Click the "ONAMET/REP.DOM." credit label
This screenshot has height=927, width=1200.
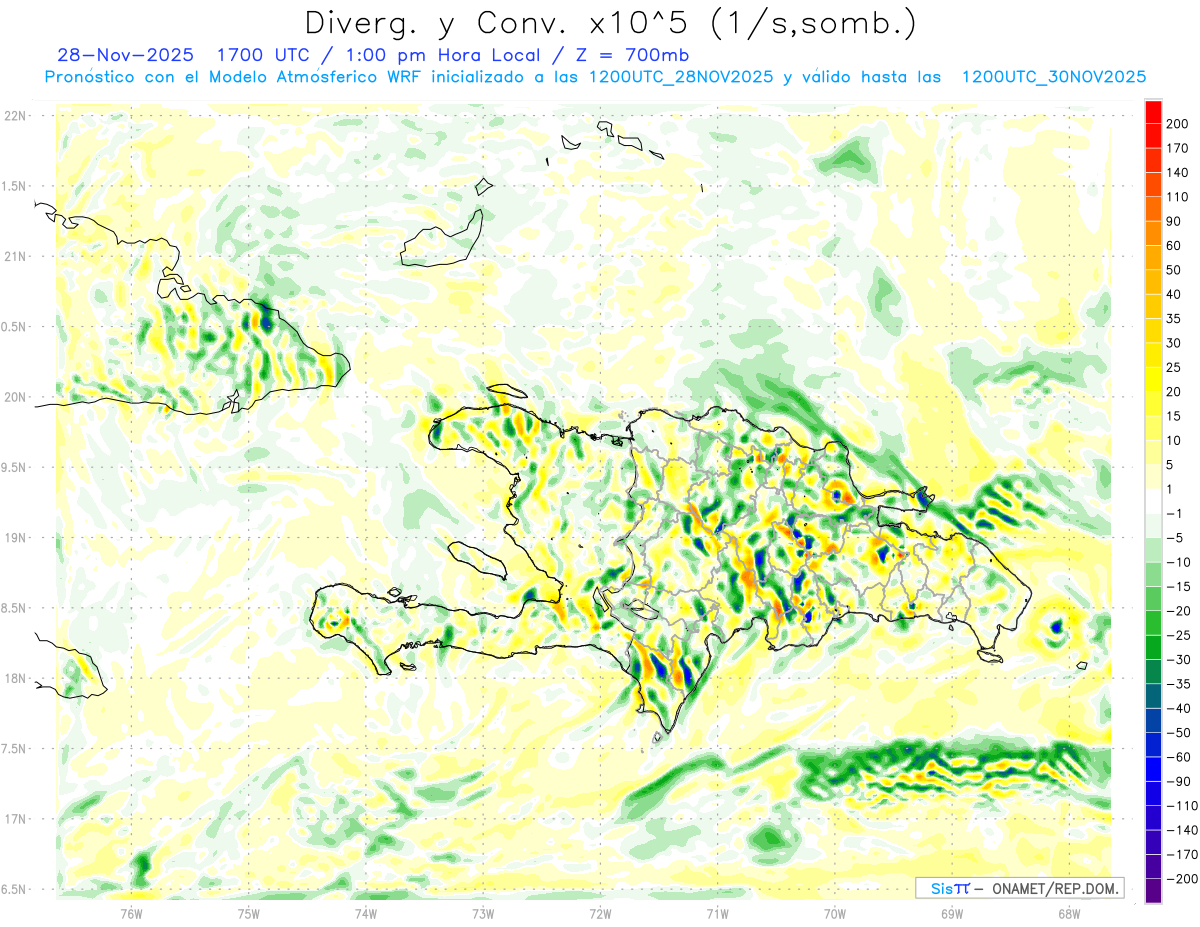[x=1055, y=888]
